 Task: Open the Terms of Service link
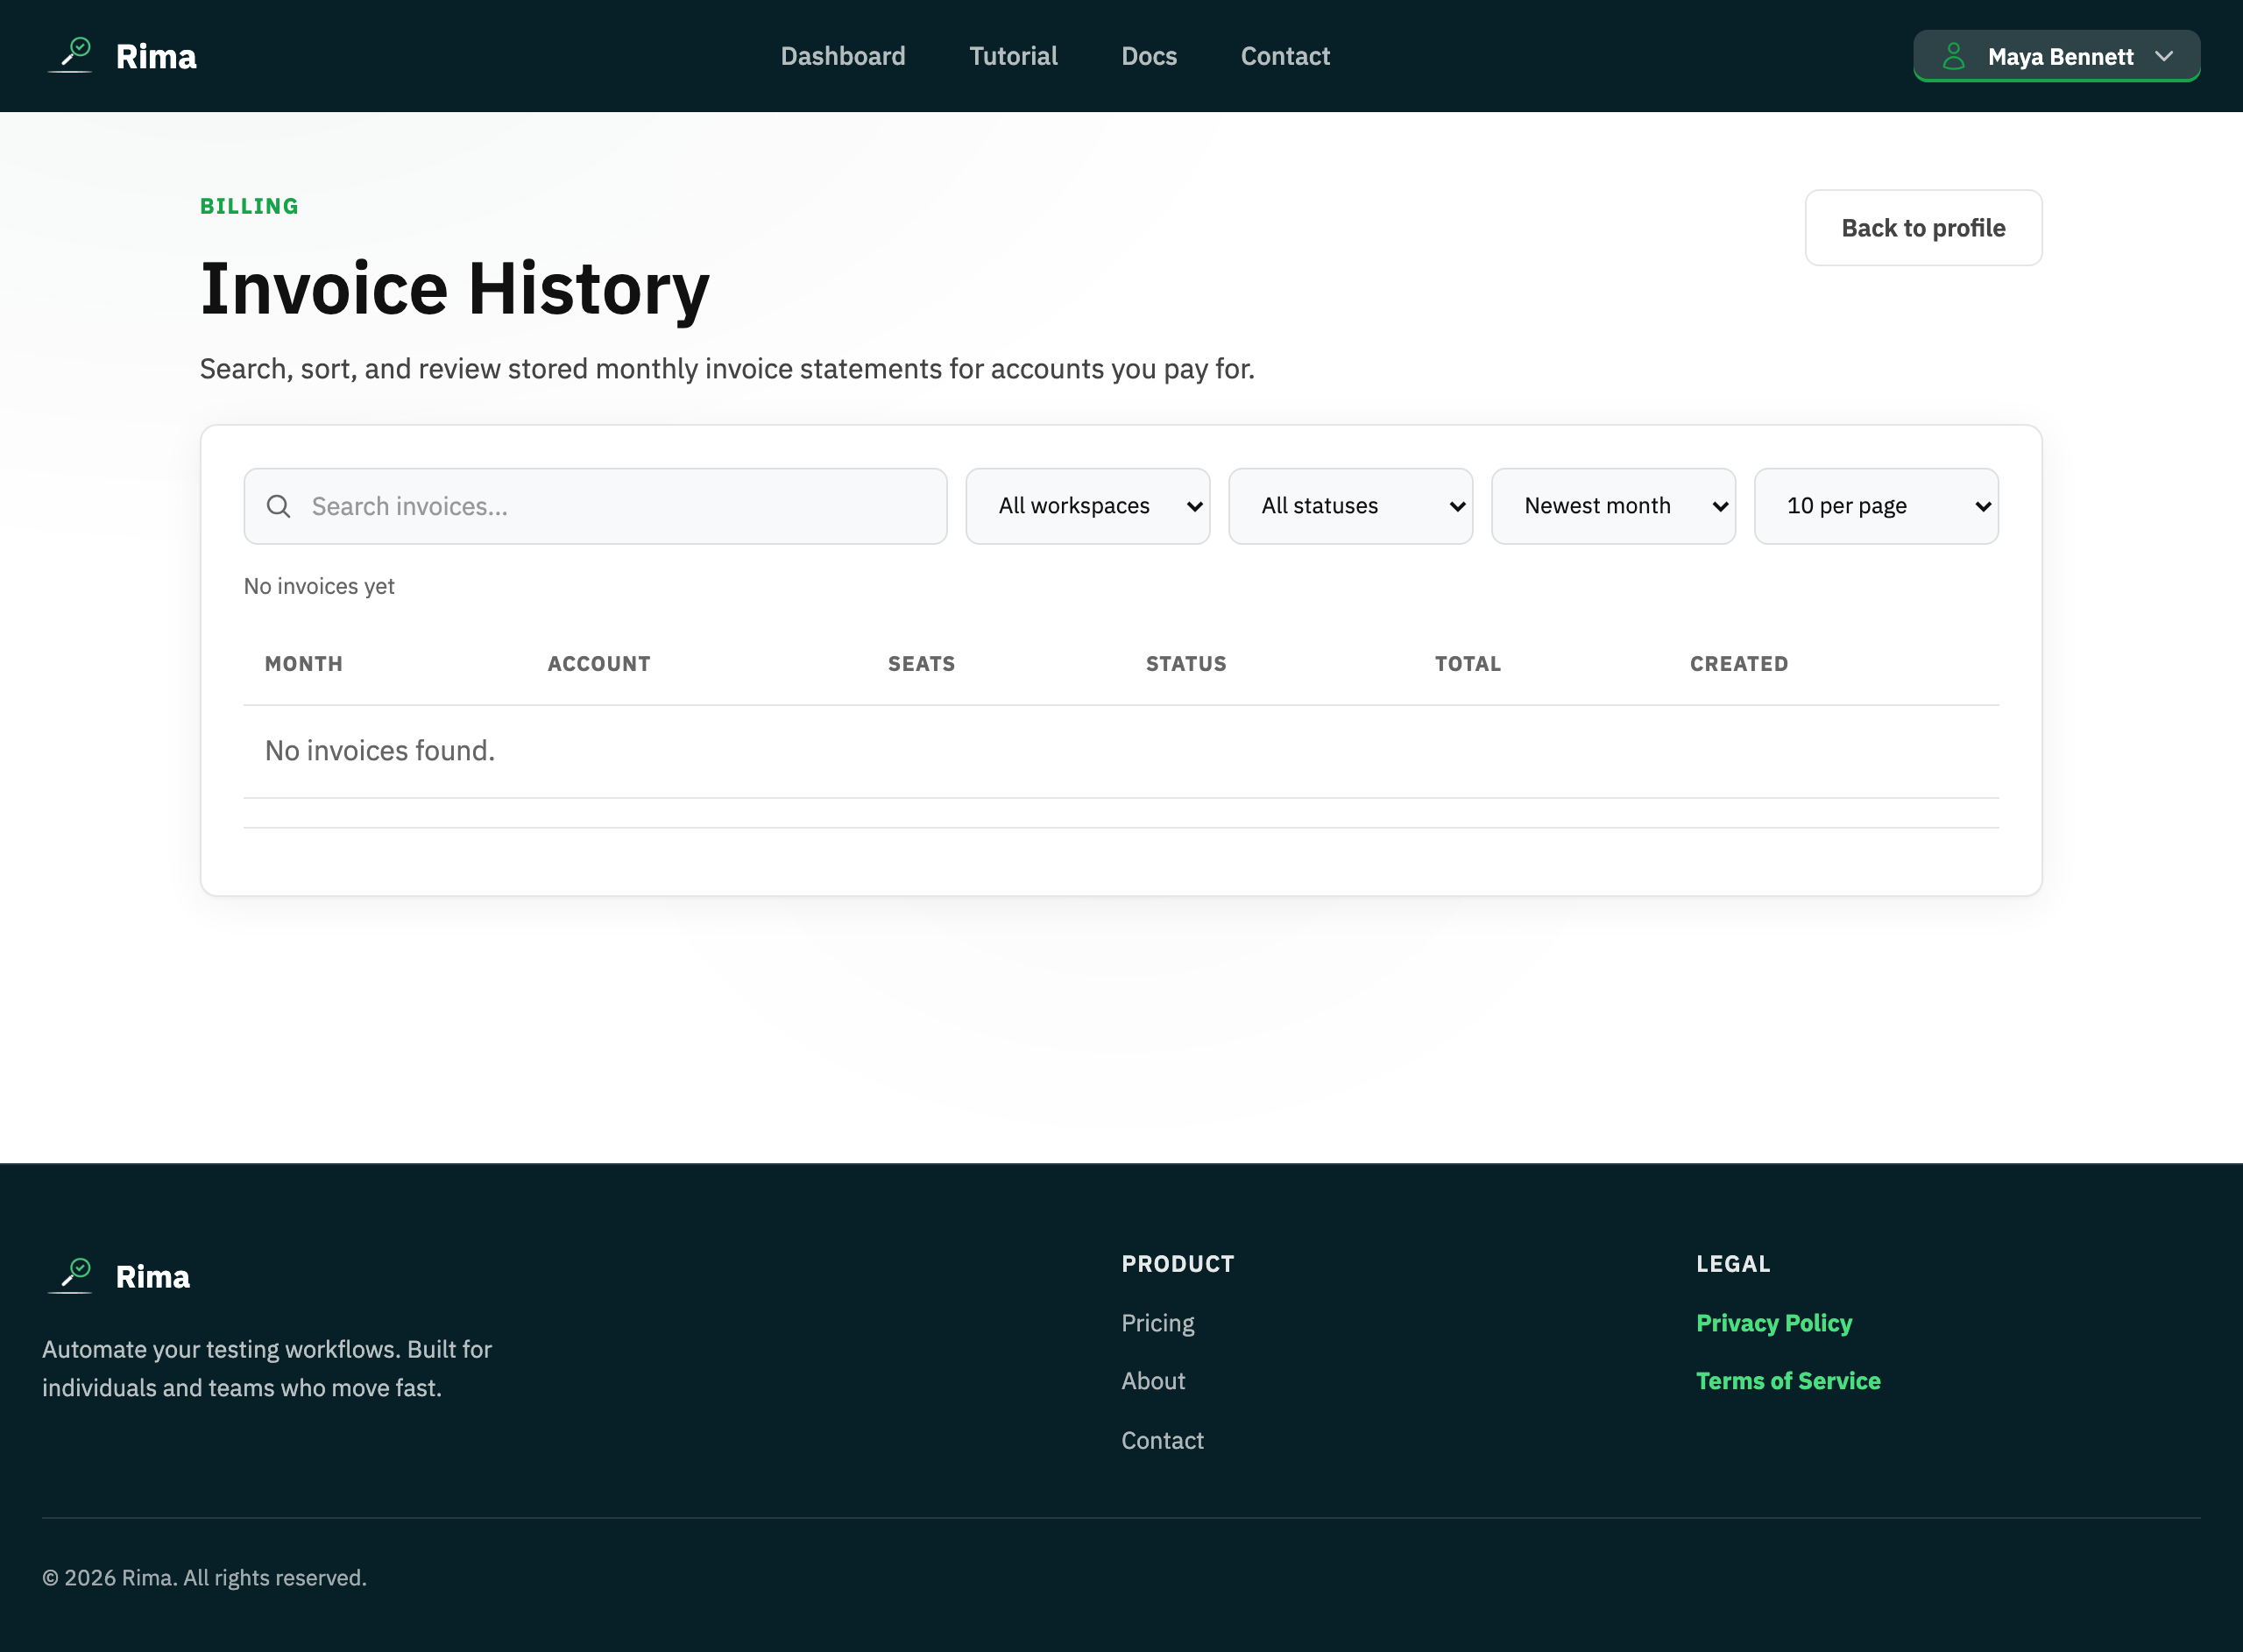pyautogui.click(x=1788, y=1381)
